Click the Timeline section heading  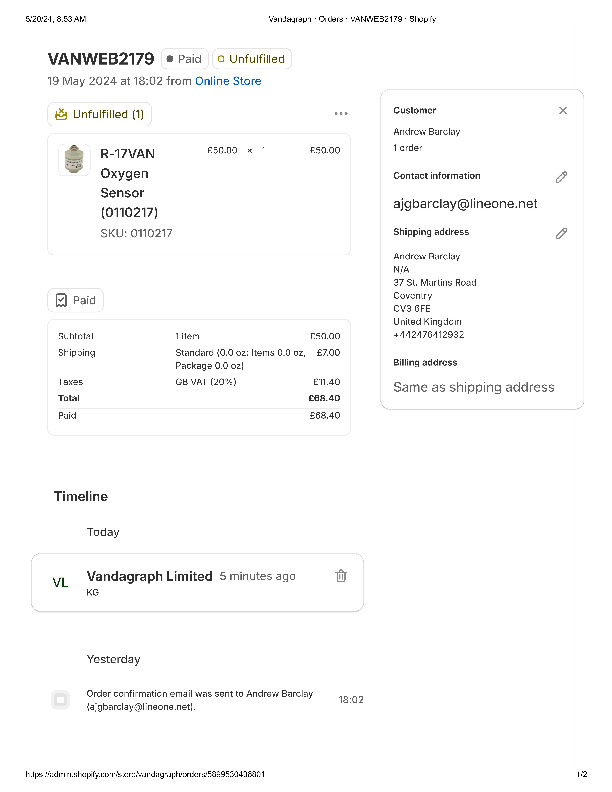80,496
